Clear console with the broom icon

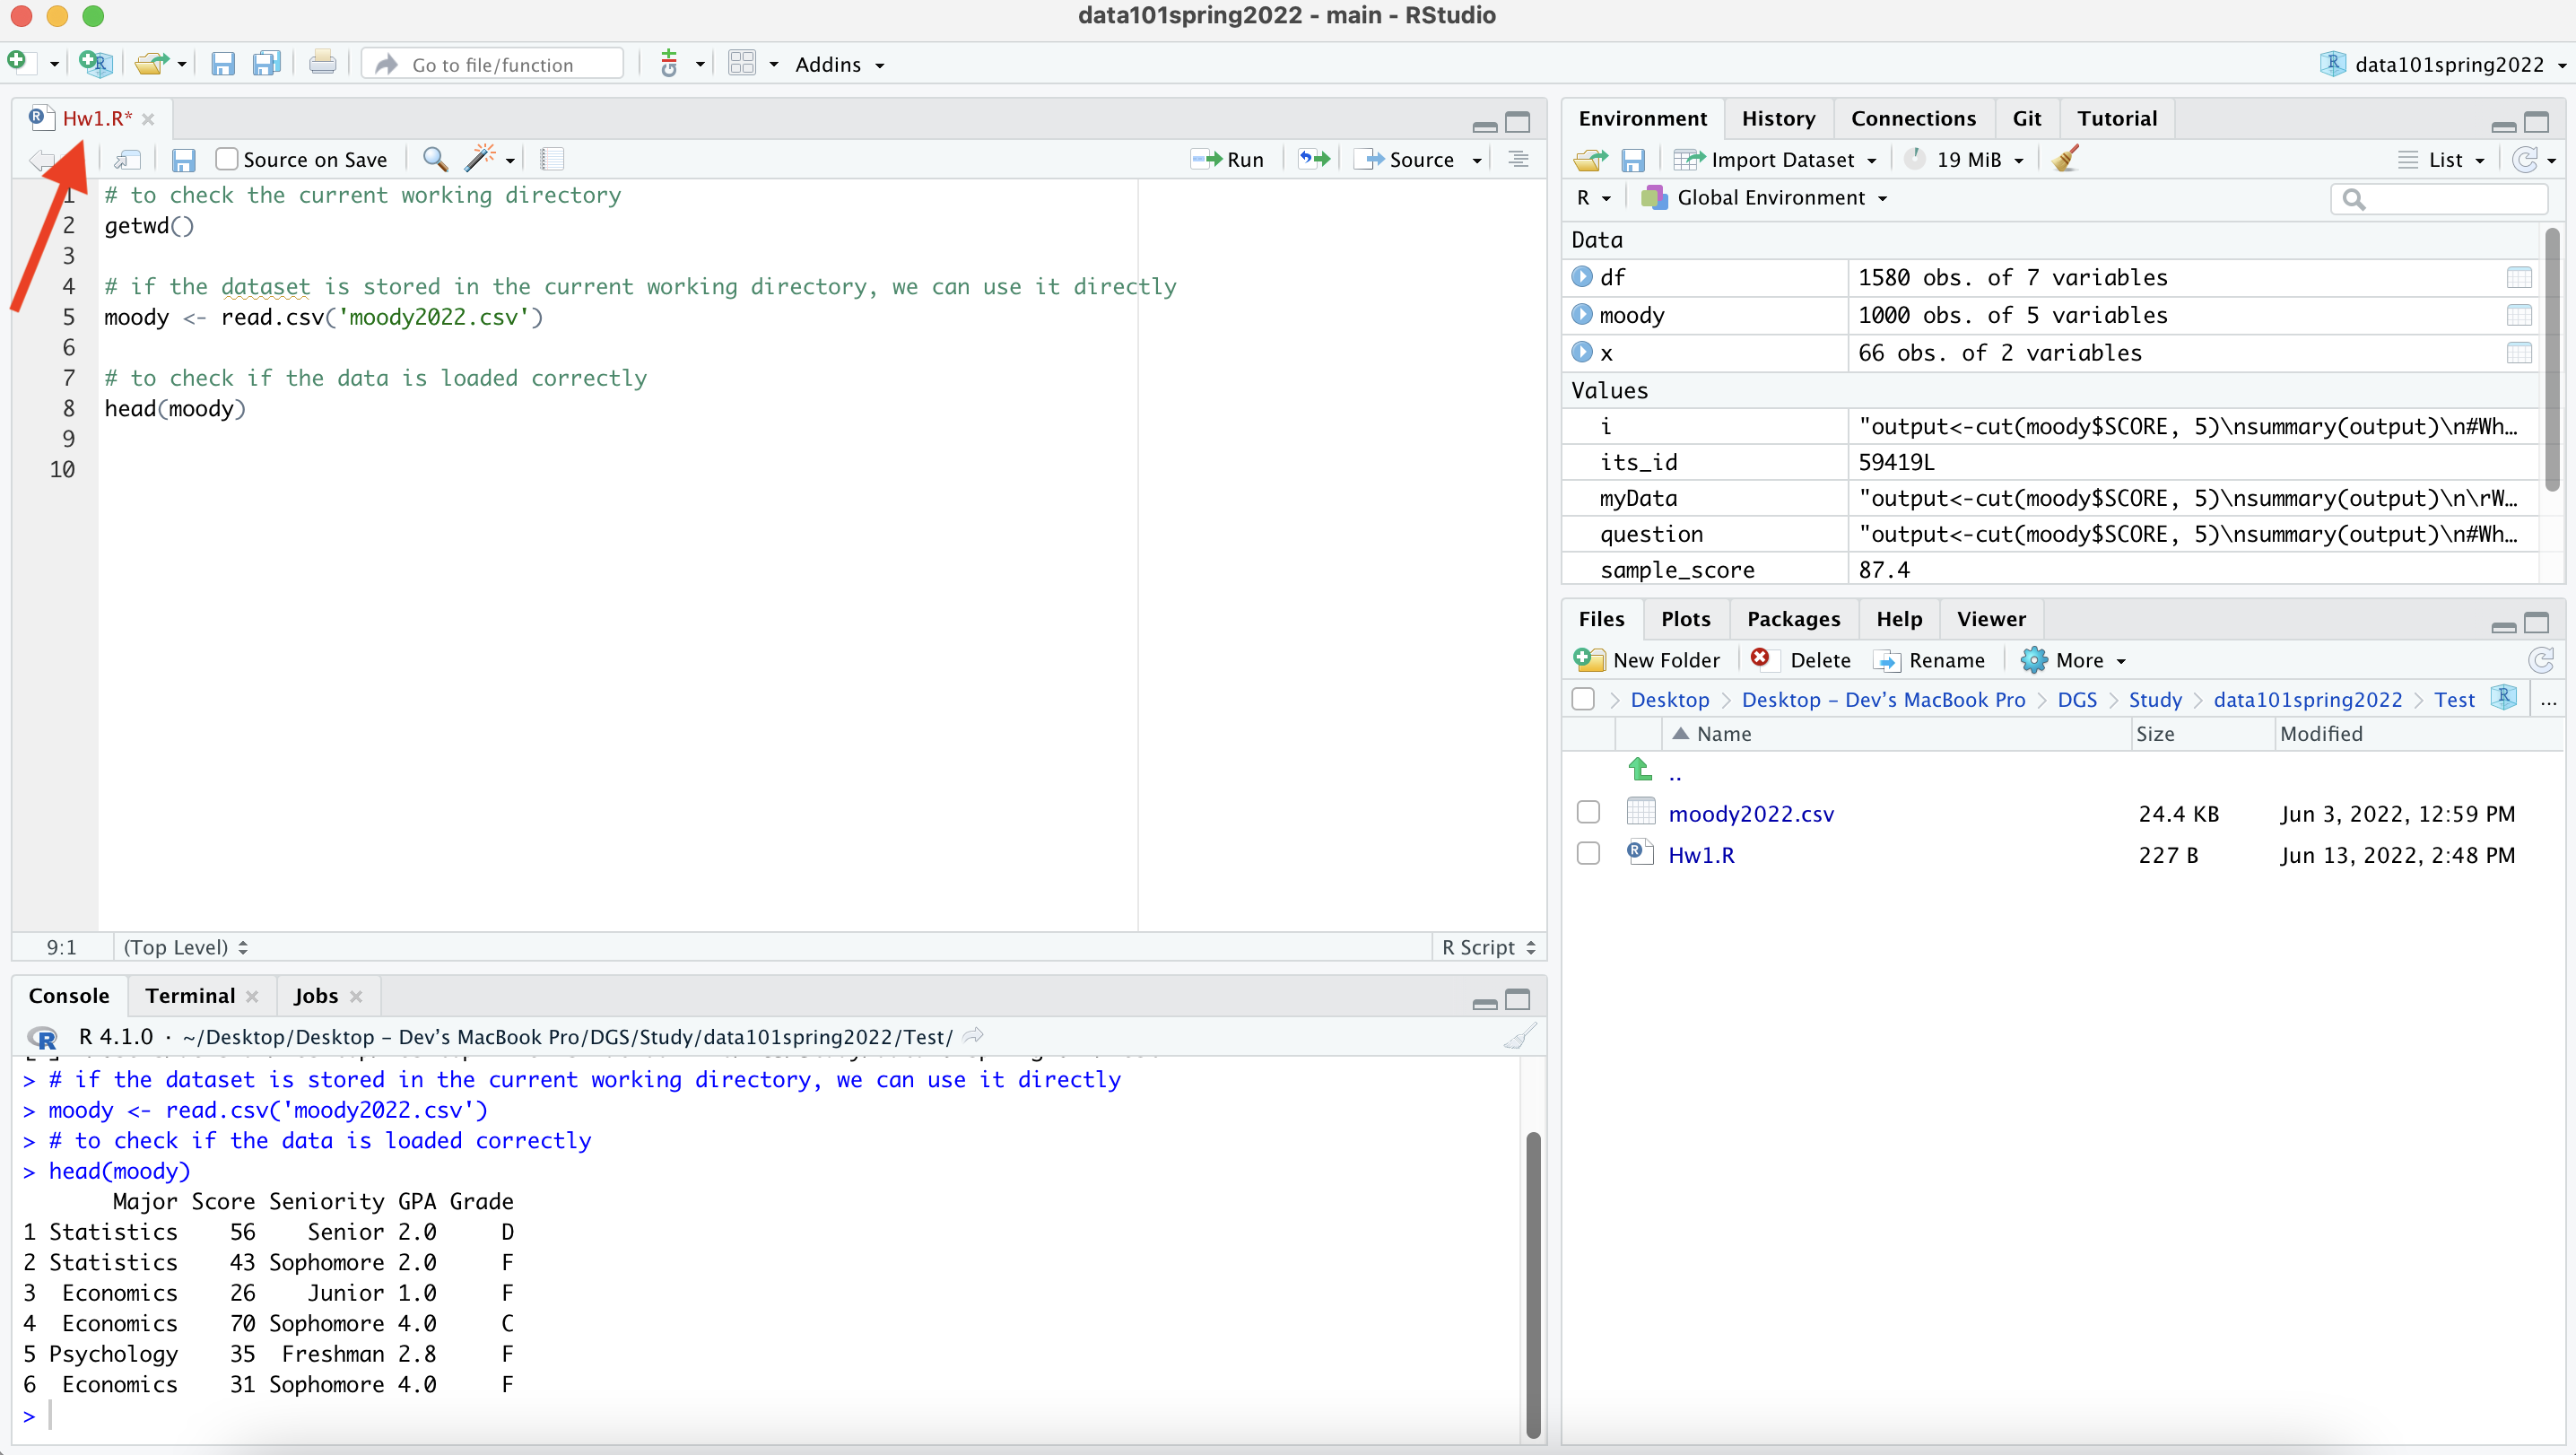point(1518,1037)
